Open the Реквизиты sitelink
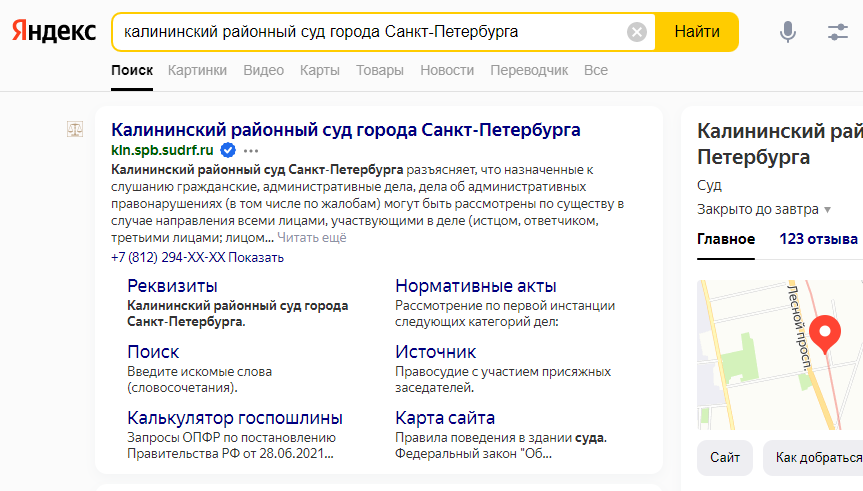Viewport: 863px width, 491px height. 172,286
